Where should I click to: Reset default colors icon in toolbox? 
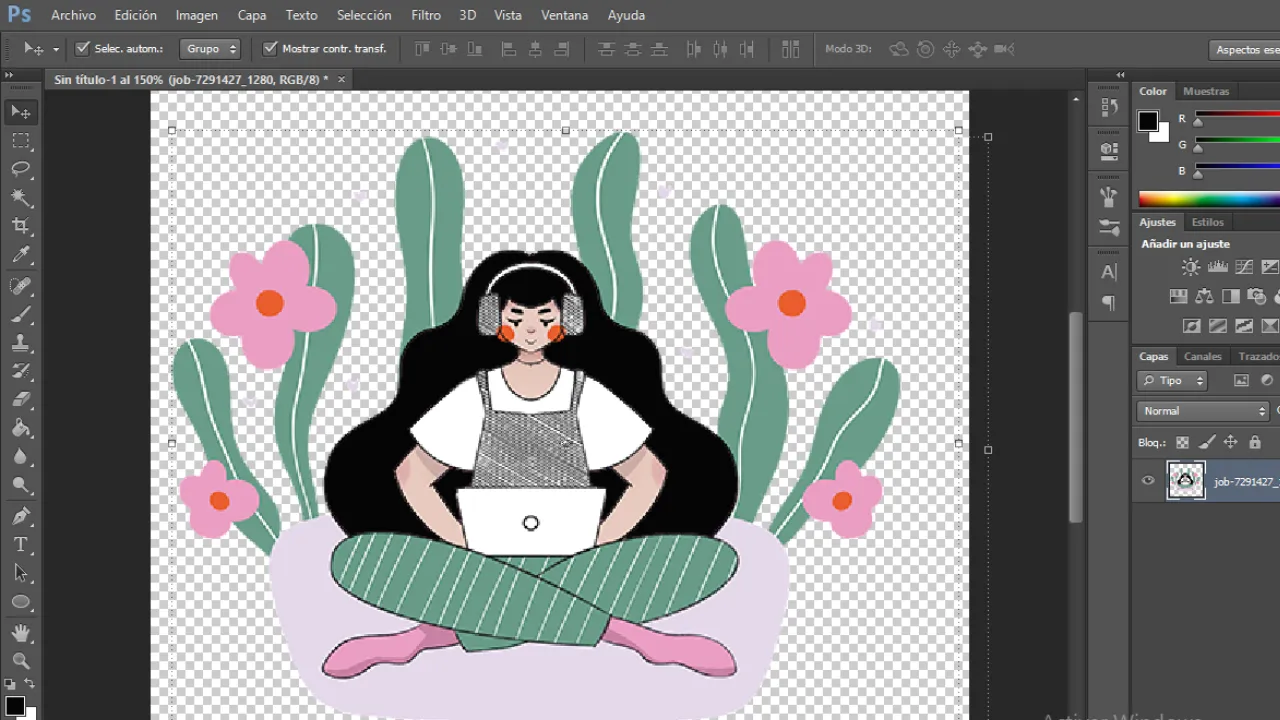10,684
